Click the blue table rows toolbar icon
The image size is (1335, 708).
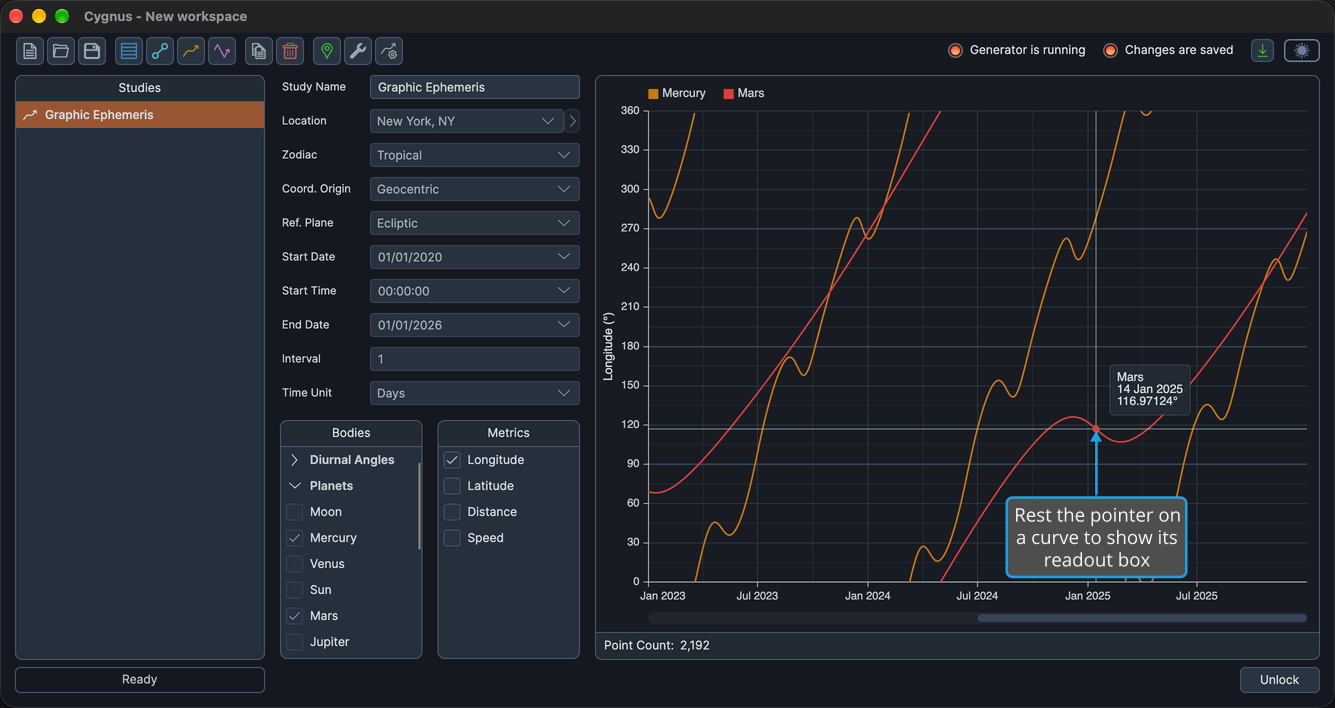tap(129, 51)
